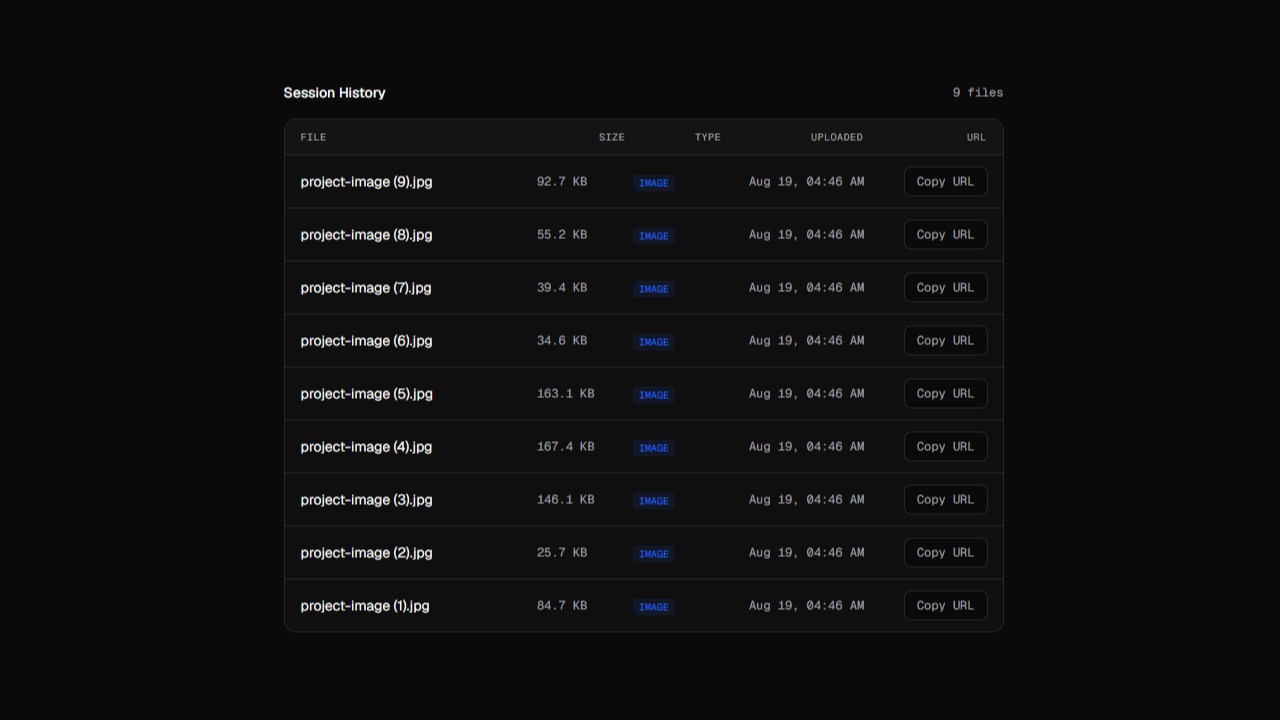Select file name project-image (3).jpg
Viewport: 1280px width, 720px height.
[x=366, y=500]
